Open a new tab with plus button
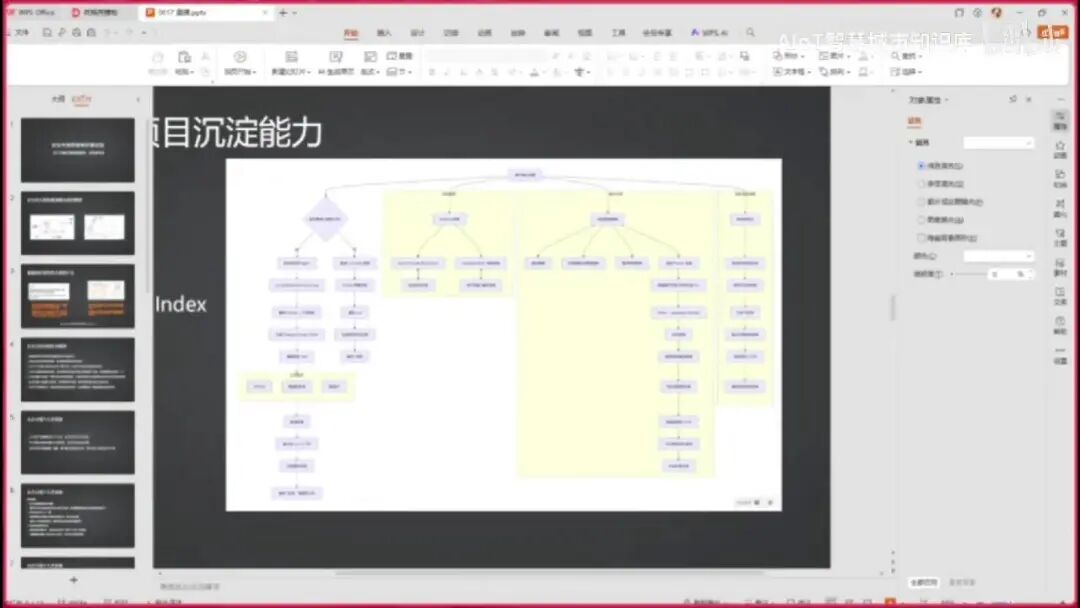The image size is (1080, 608). click(x=283, y=13)
